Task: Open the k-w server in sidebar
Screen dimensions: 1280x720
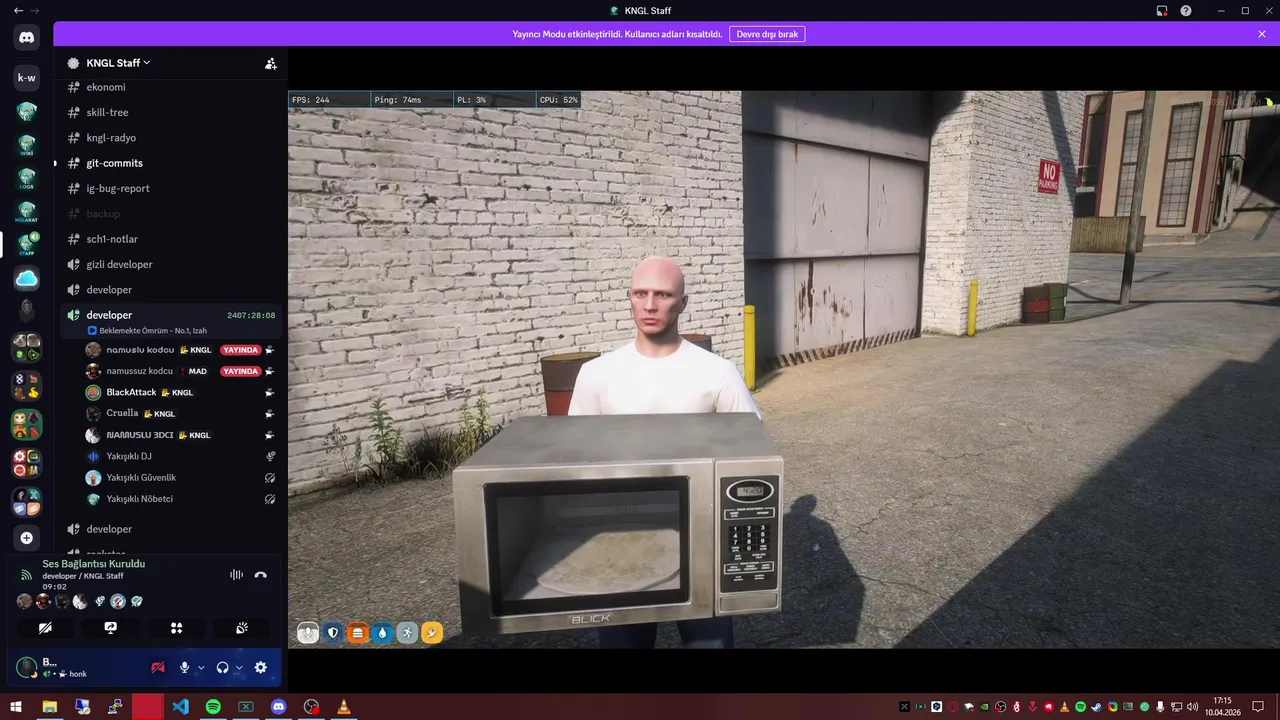Action: pyautogui.click(x=27, y=78)
